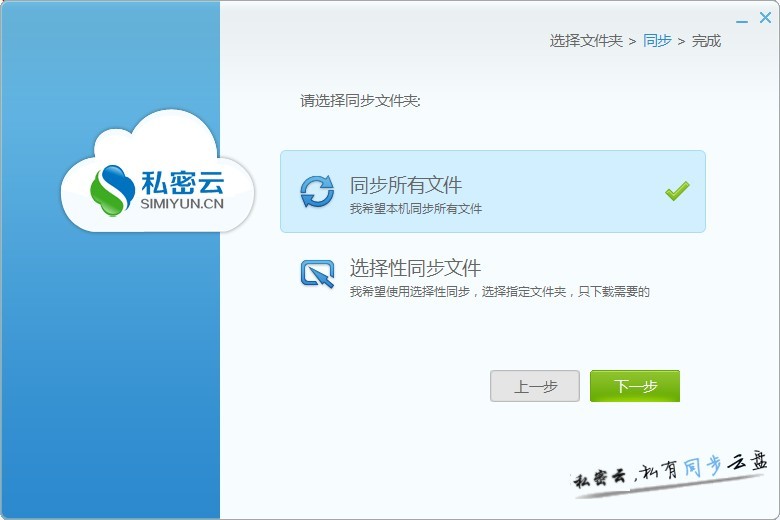Click the 请选择同步文件夹 heading
780x520 pixels.
tap(361, 101)
